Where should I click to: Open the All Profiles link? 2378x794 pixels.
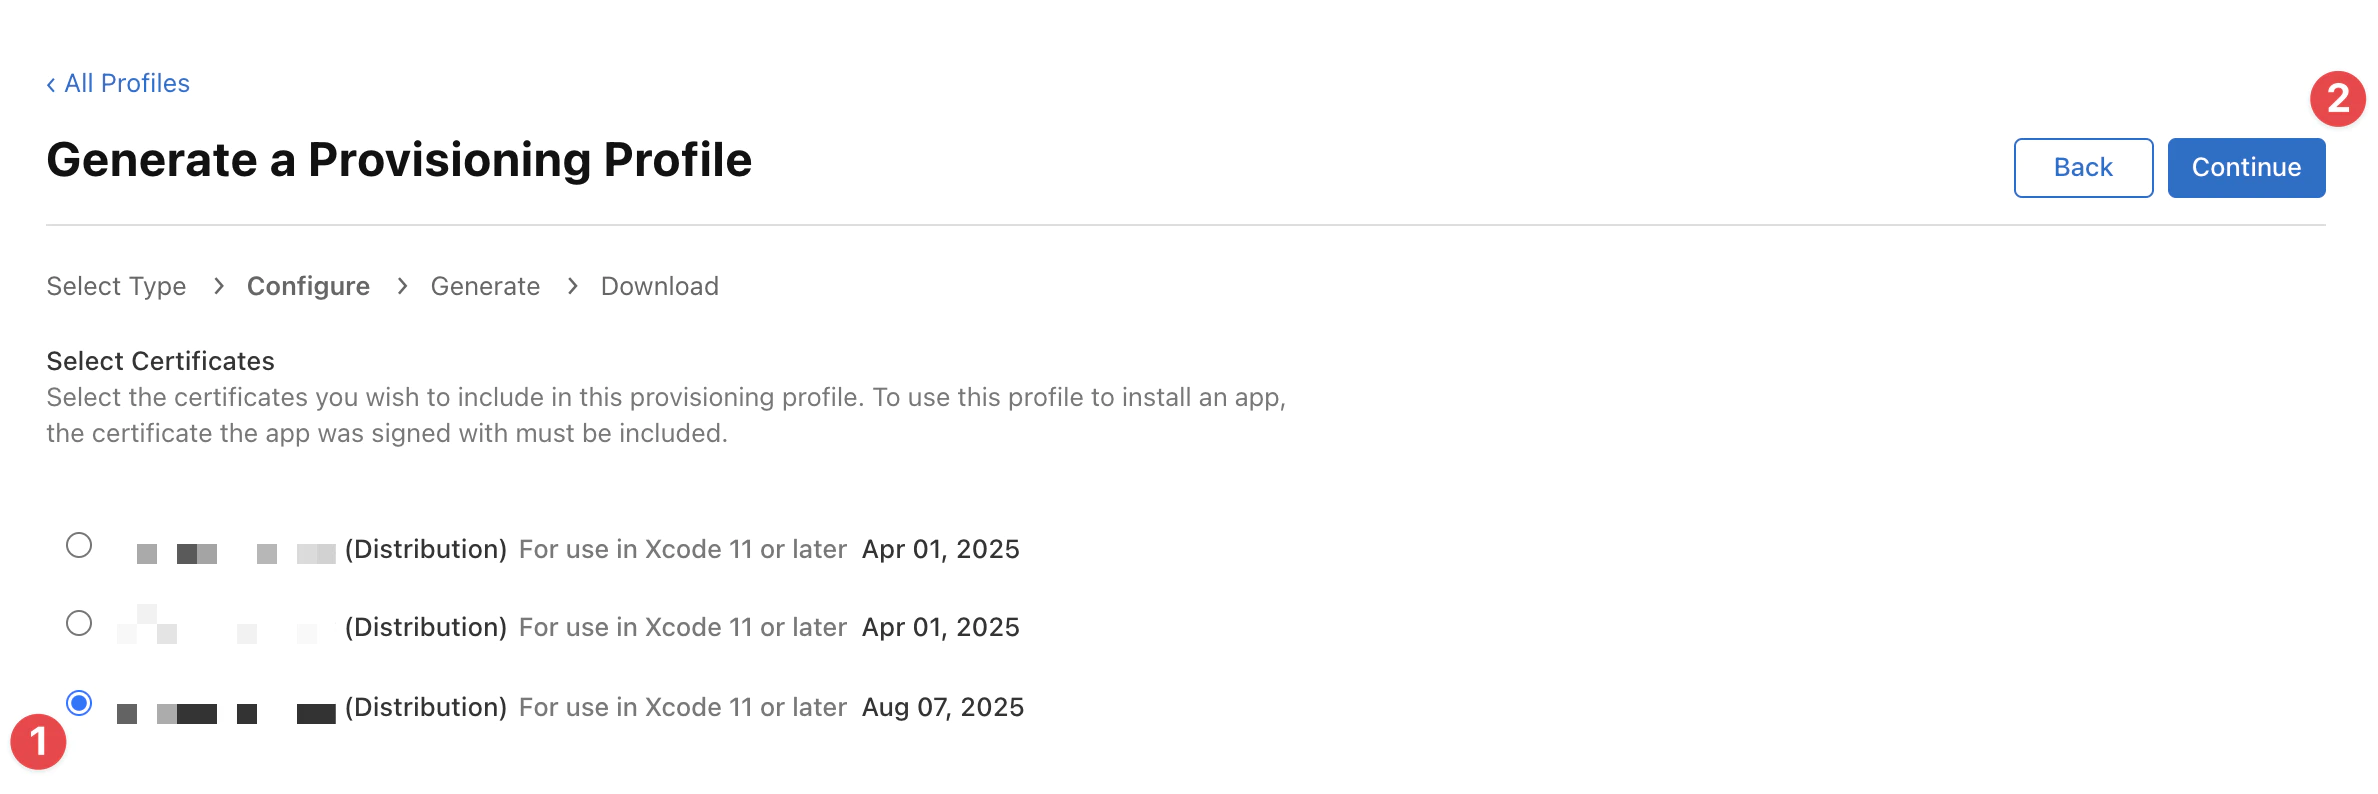127,84
